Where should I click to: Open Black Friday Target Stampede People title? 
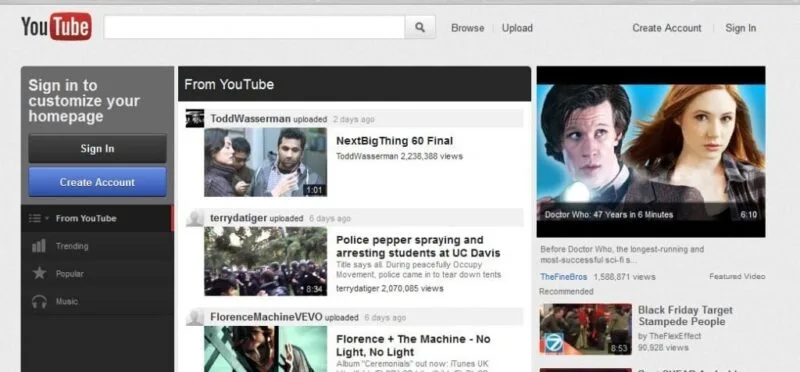click(x=685, y=316)
